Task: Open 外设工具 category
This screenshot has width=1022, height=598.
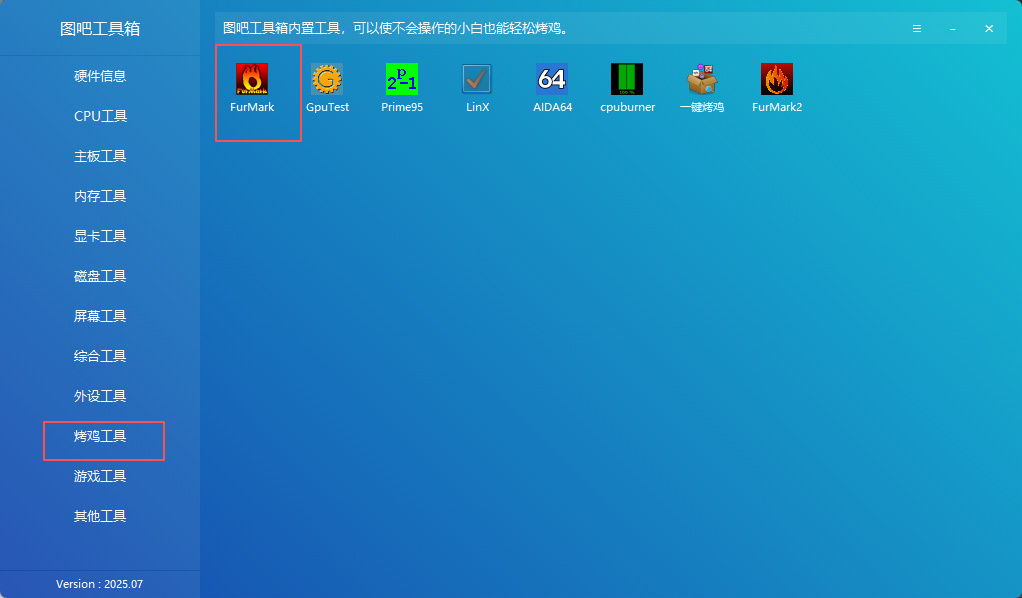Action: tap(100, 396)
